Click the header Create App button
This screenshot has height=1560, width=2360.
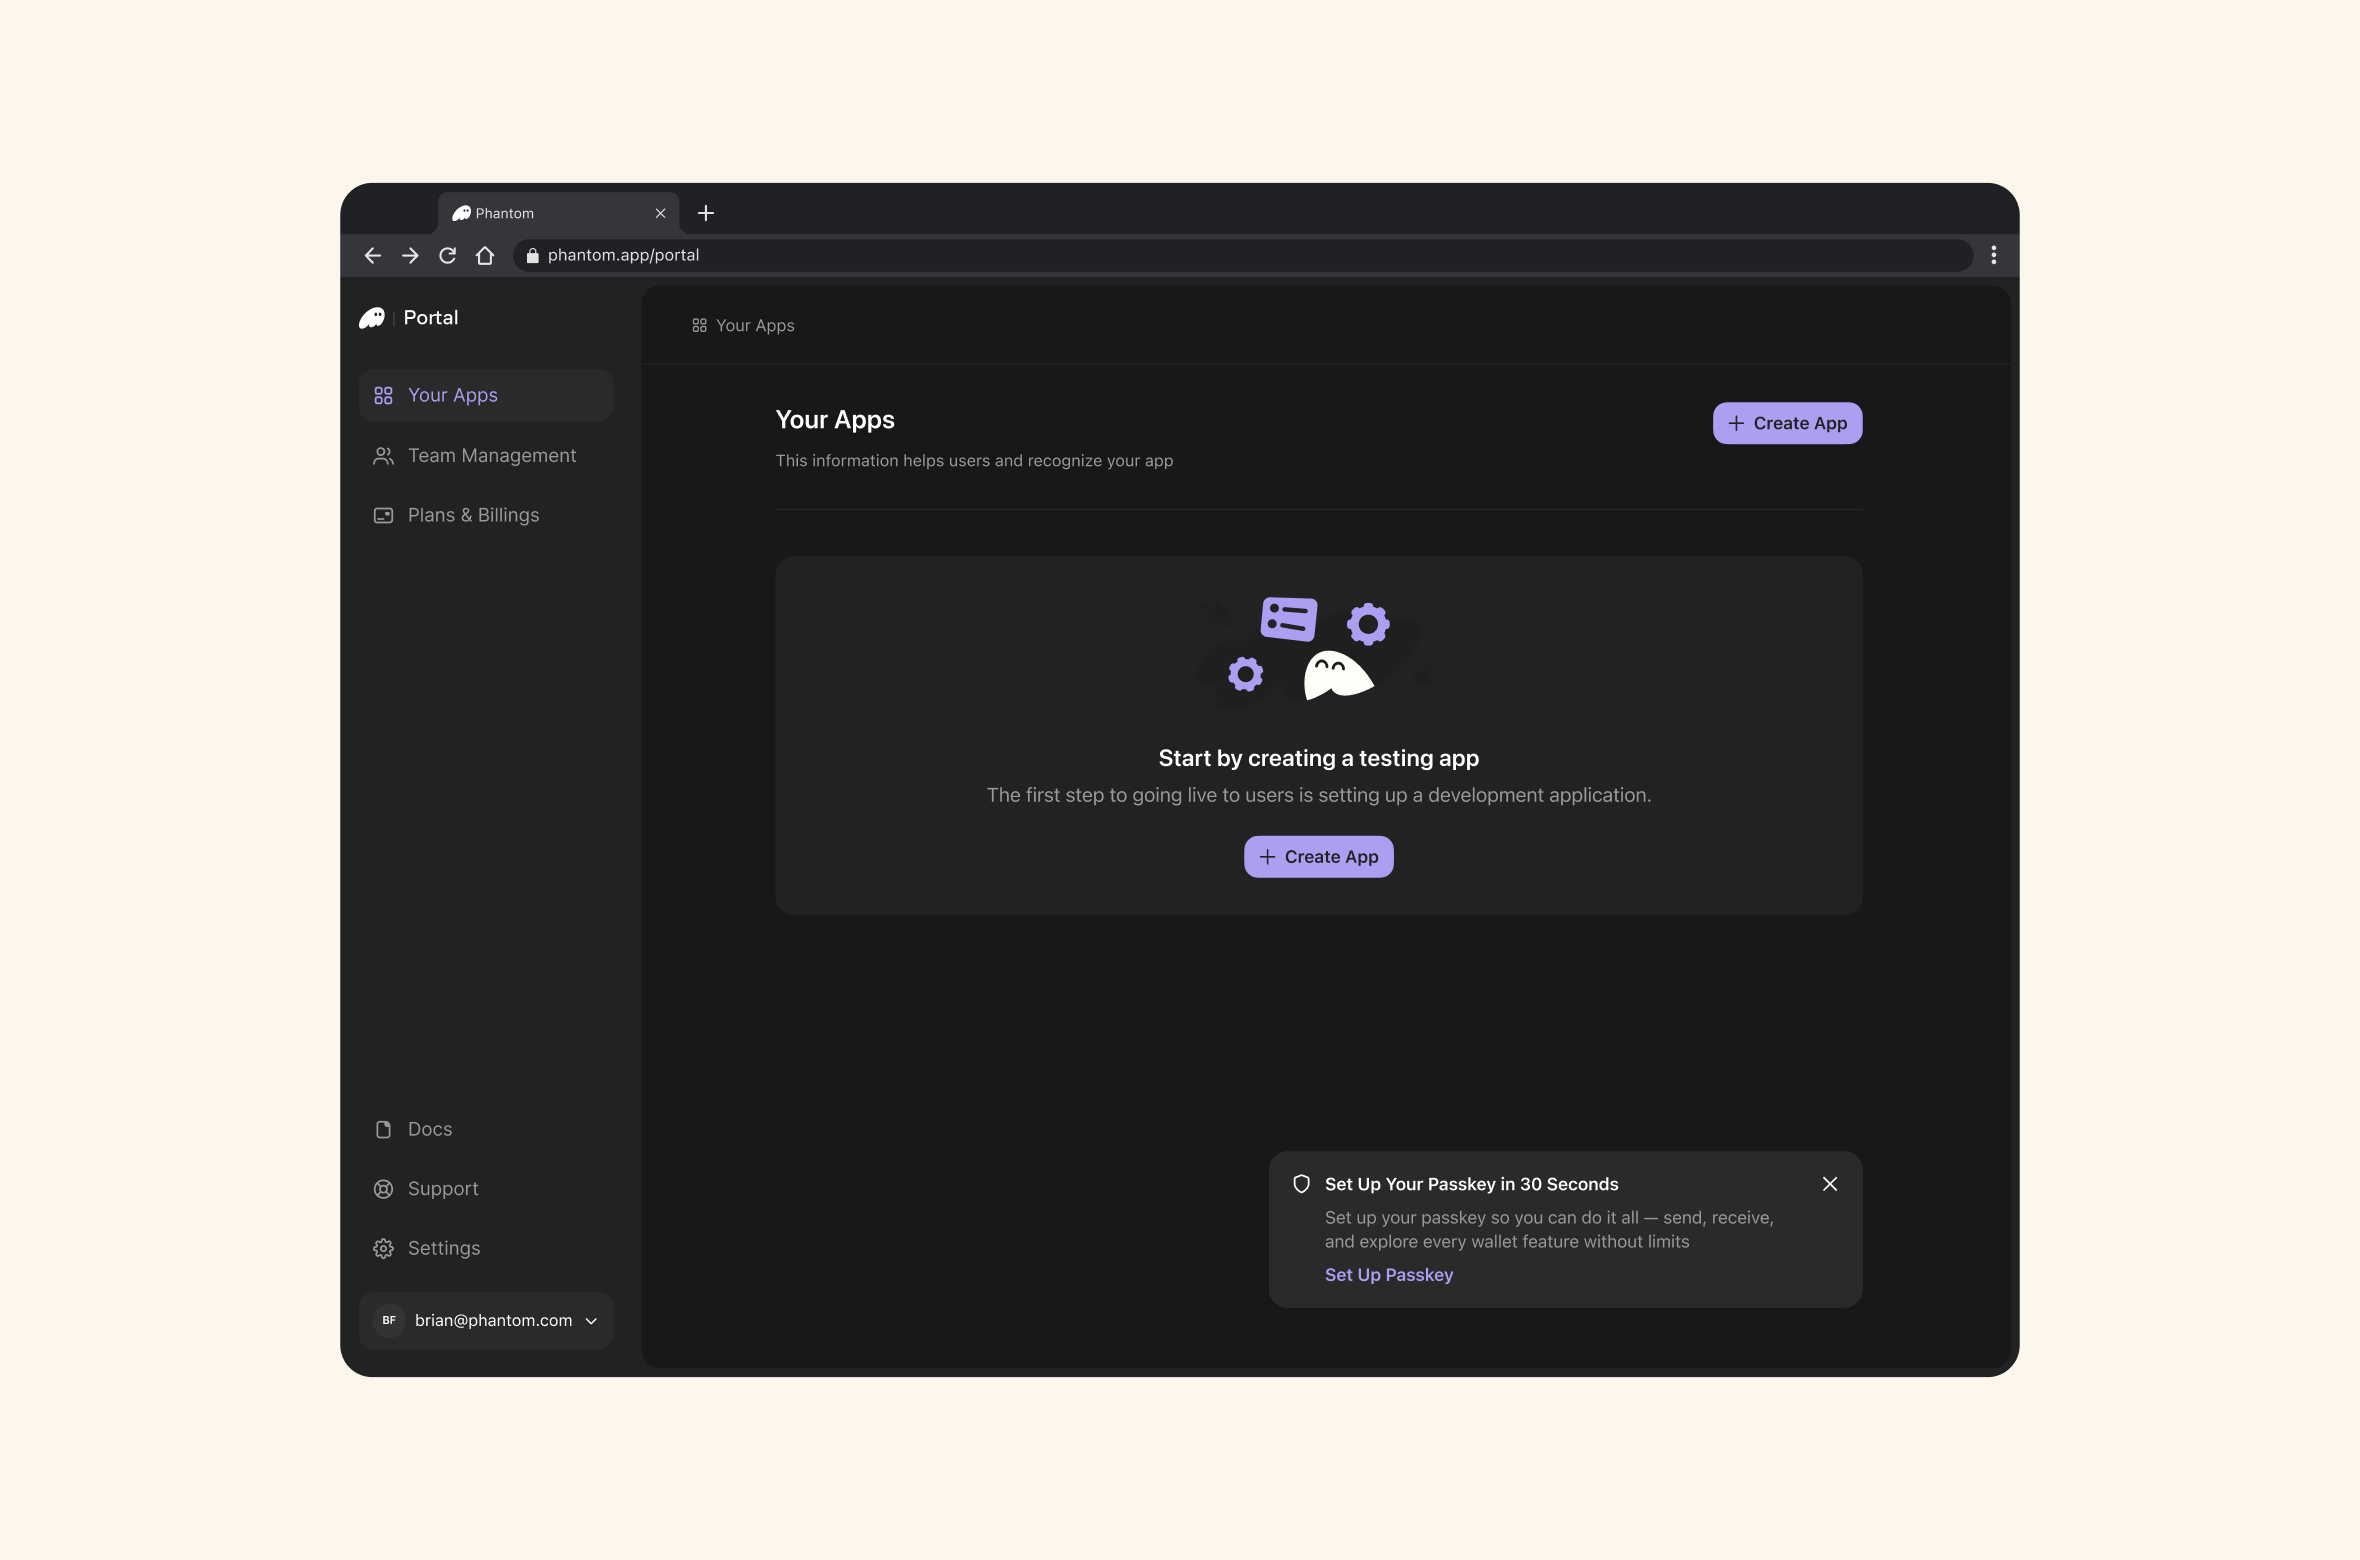(x=1787, y=424)
